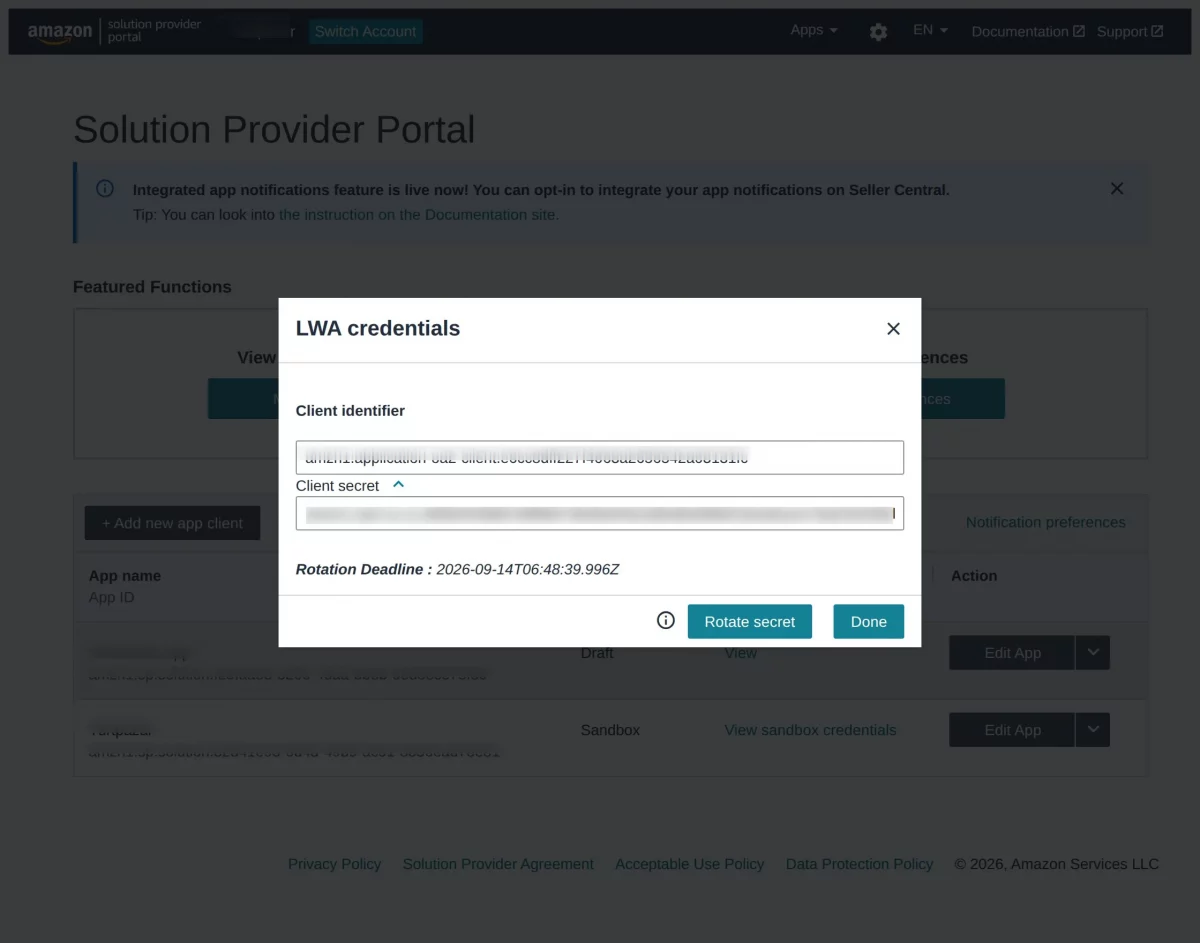This screenshot has width=1200, height=943.
Task: Click the App name column header
Action: coord(125,576)
